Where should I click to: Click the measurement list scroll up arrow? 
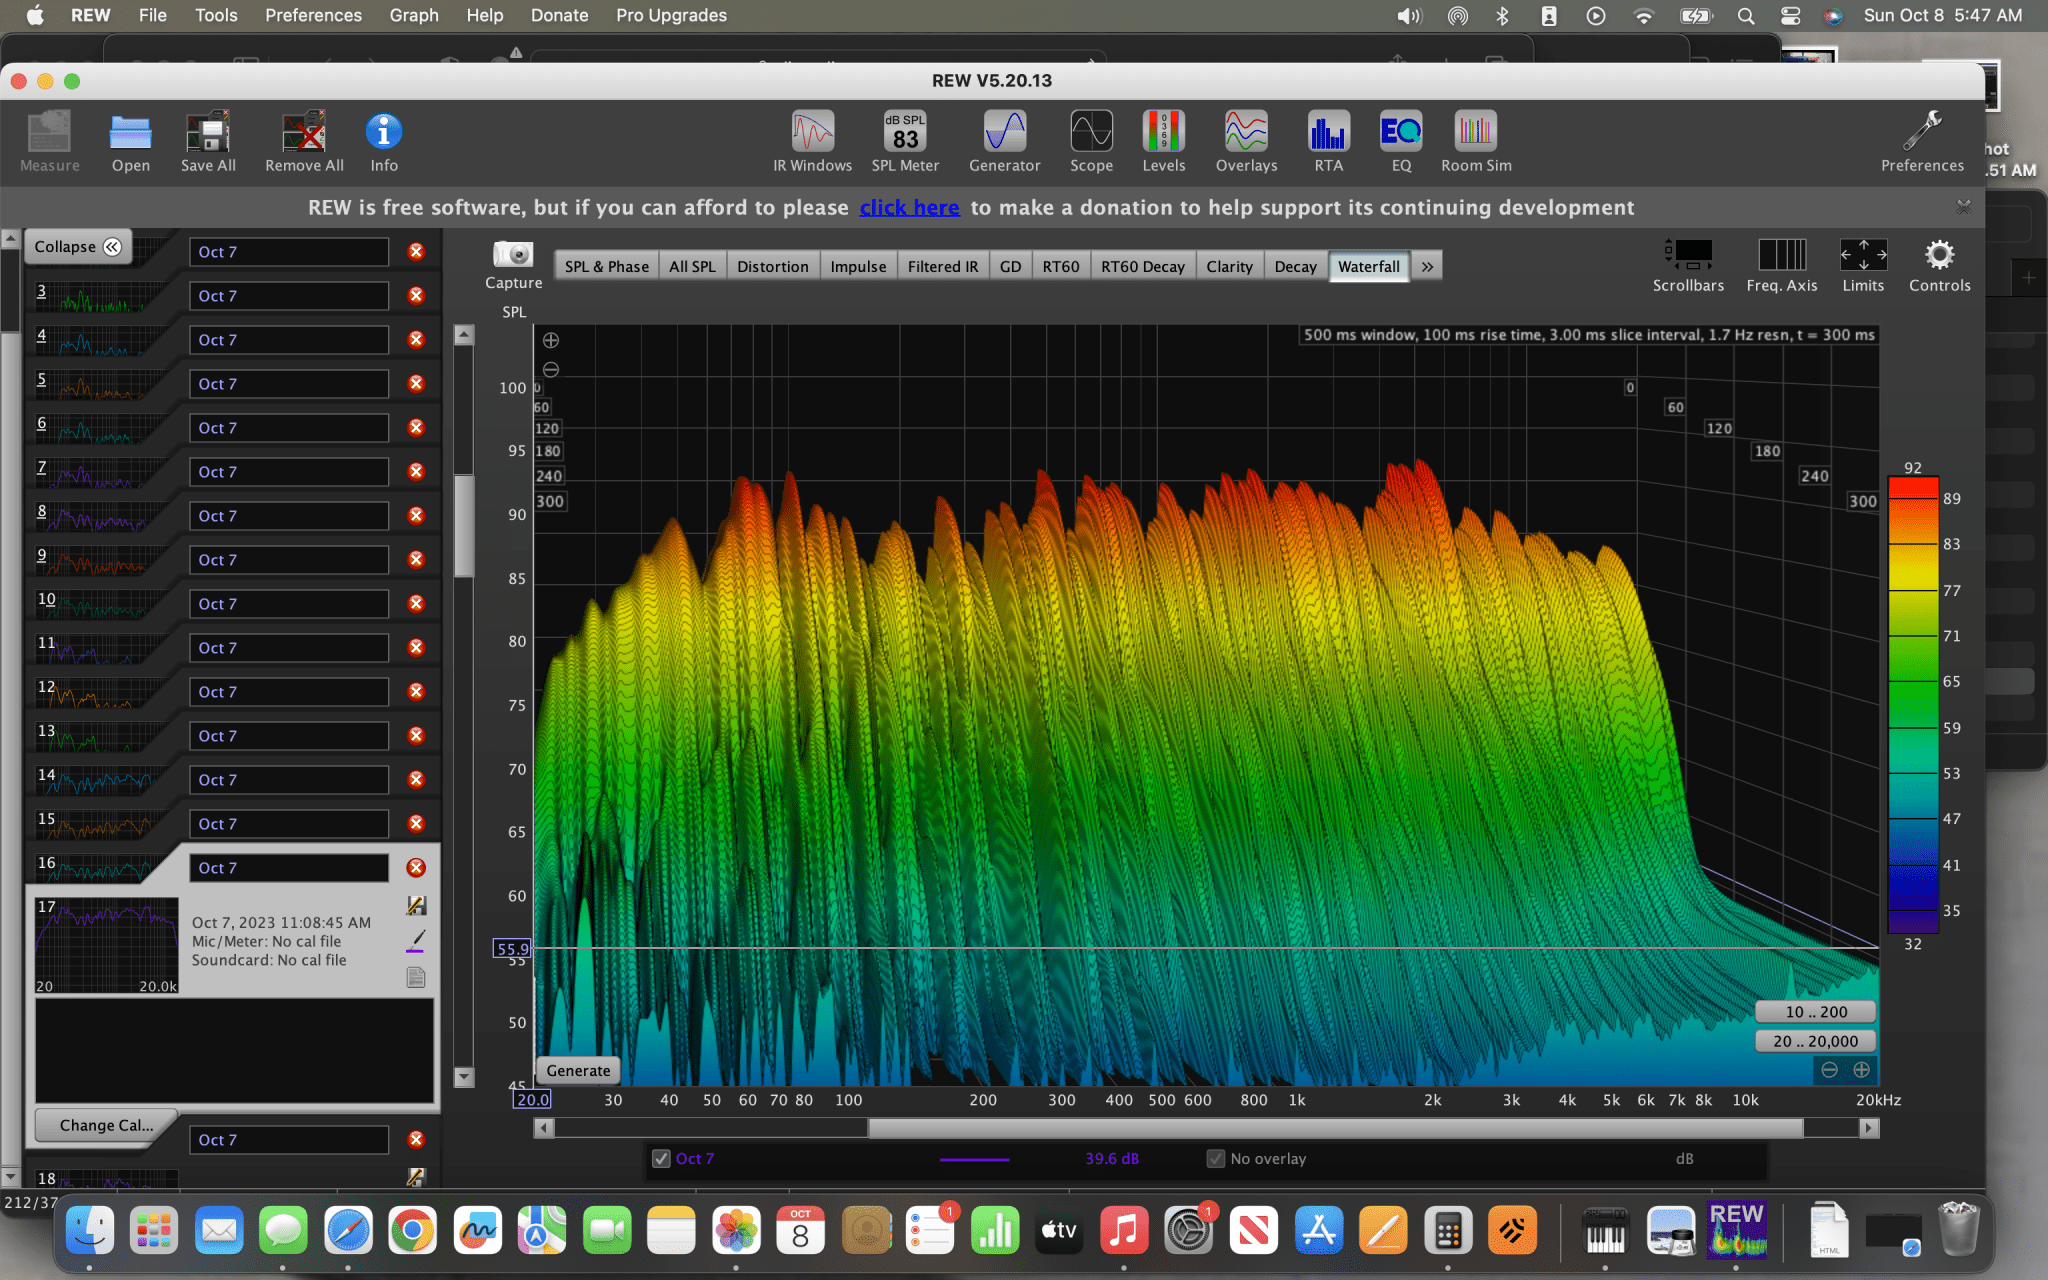(10, 239)
